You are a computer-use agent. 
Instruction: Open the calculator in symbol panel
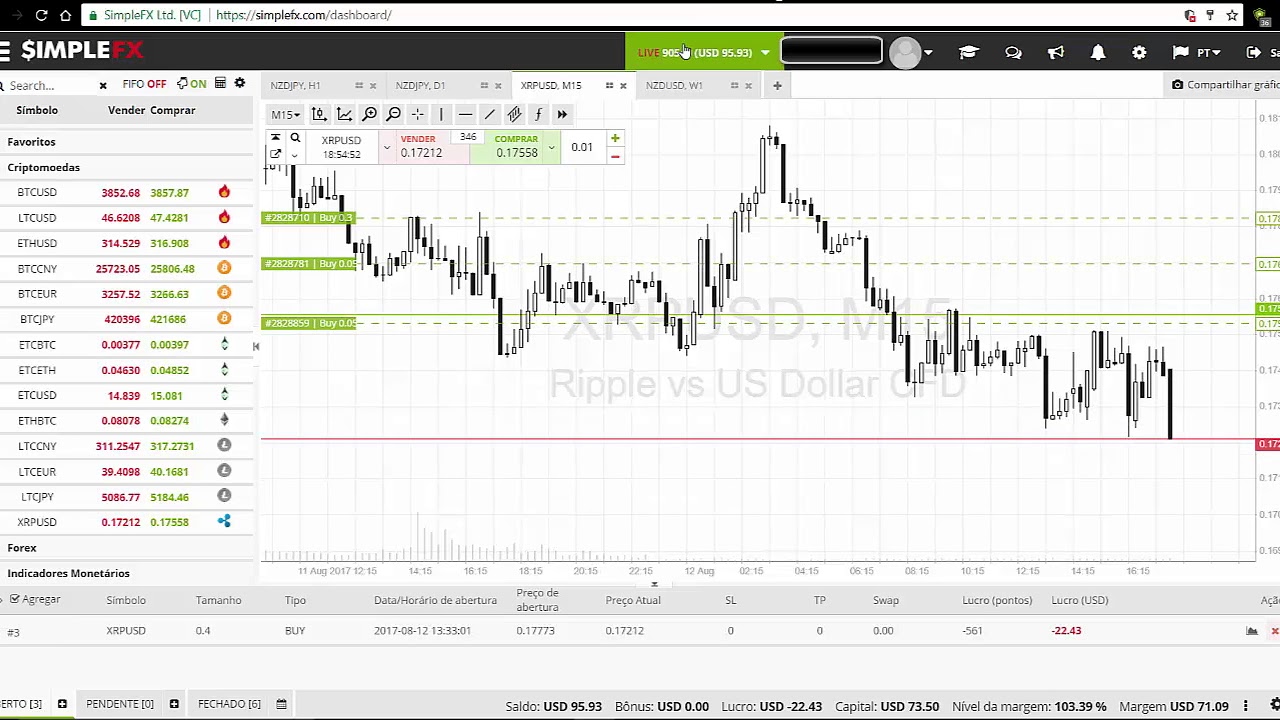(220, 84)
